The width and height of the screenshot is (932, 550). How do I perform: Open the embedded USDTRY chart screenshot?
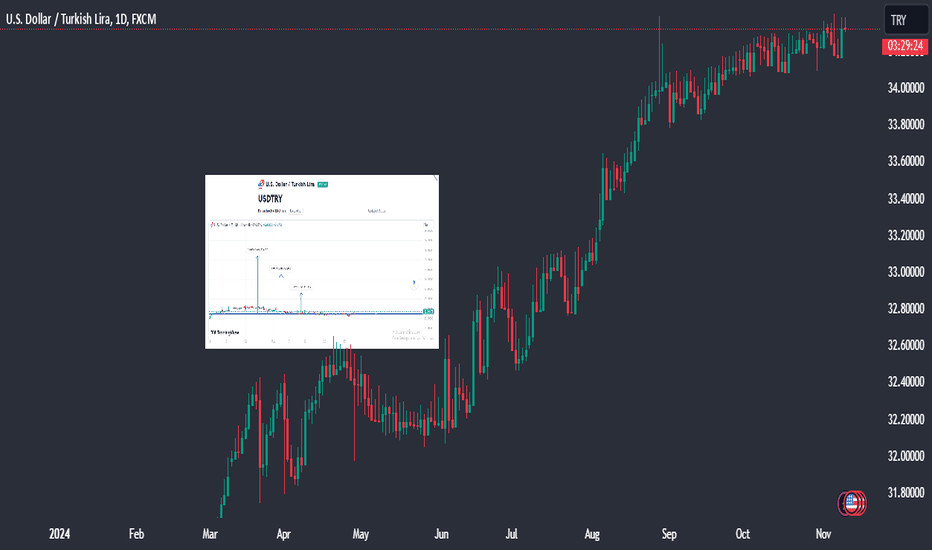pyautogui.click(x=321, y=260)
